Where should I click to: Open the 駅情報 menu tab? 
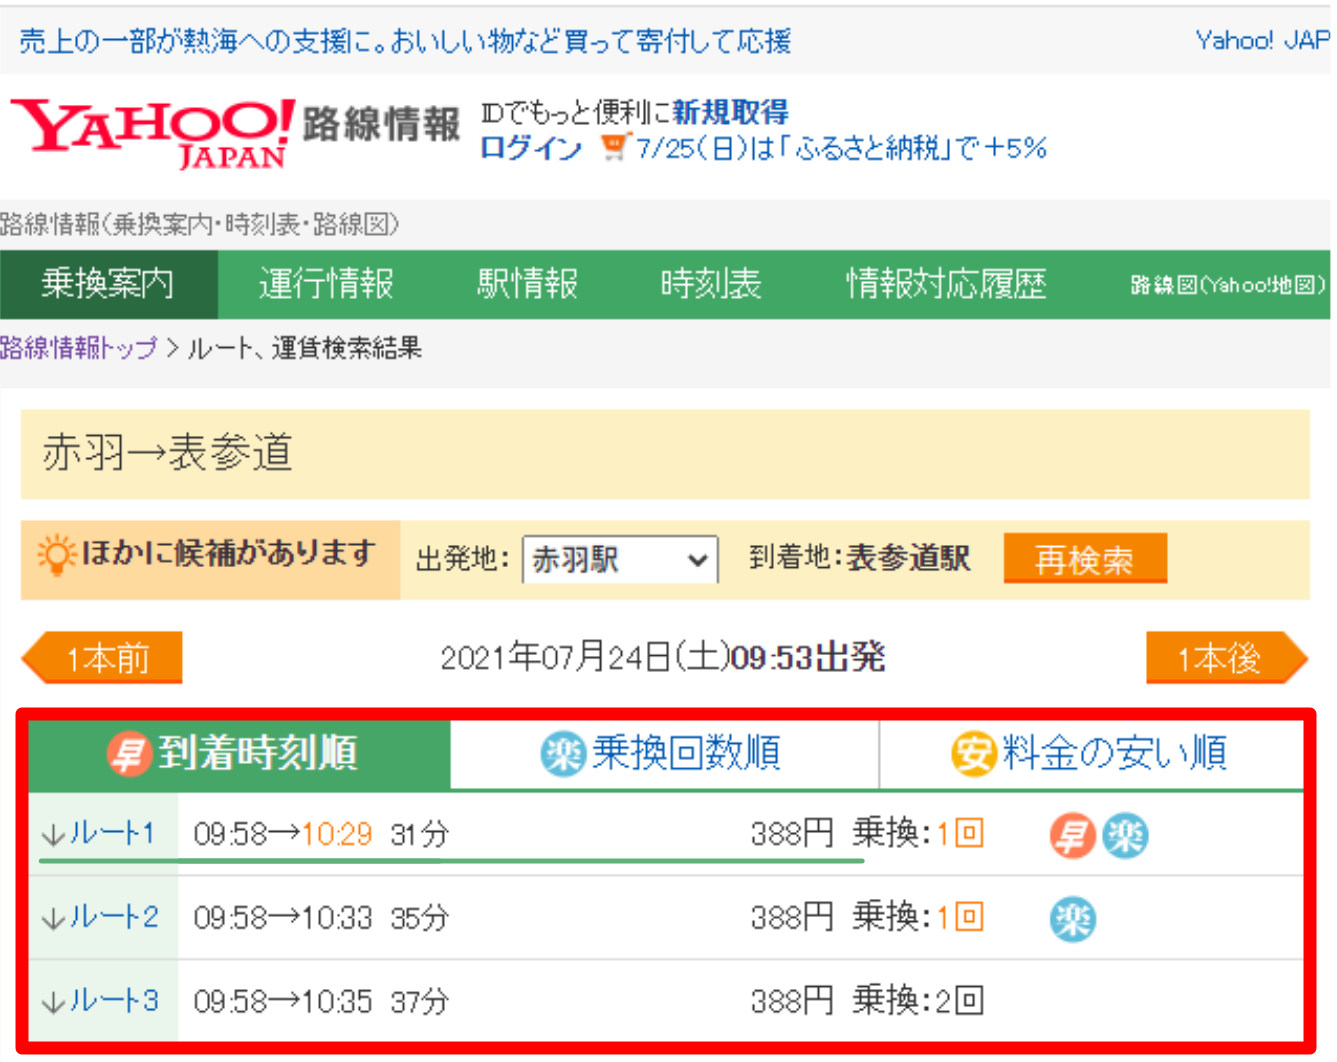tap(528, 284)
